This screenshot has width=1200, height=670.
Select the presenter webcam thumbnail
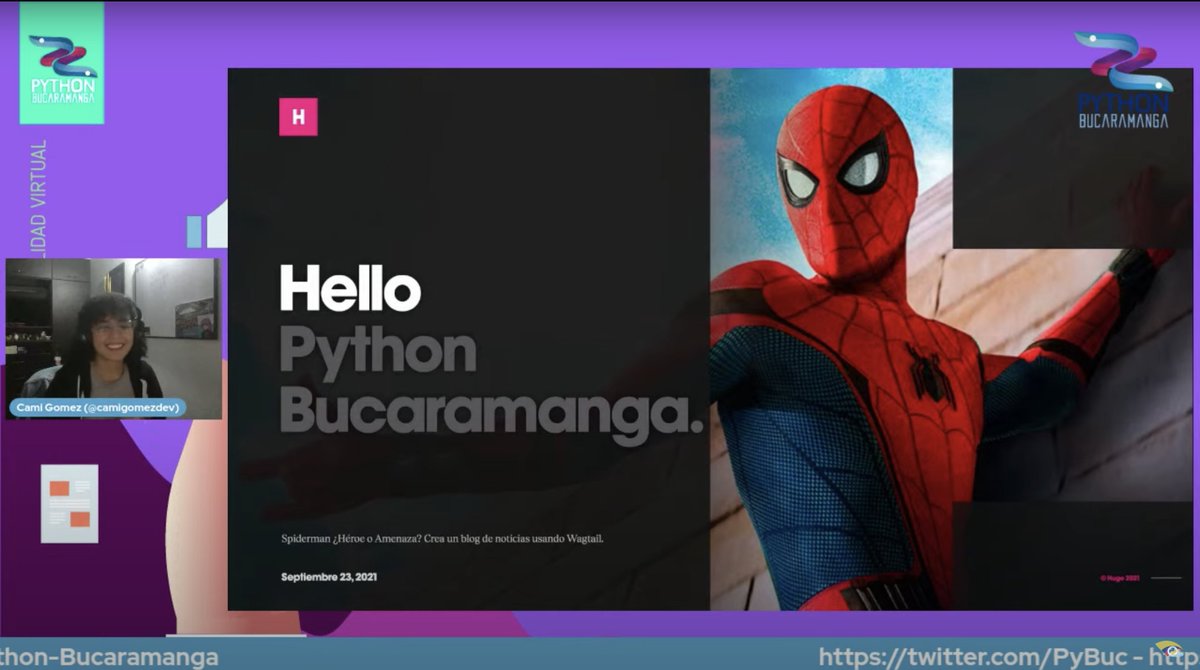click(x=113, y=338)
